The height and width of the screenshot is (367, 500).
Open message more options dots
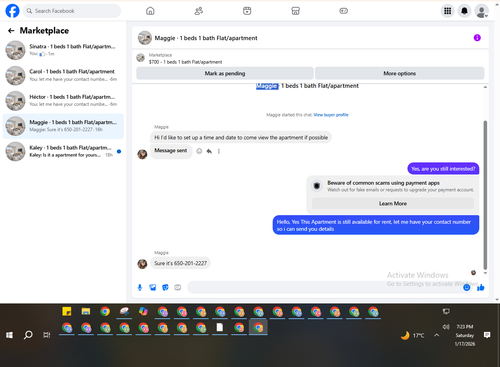tap(219, 151)
